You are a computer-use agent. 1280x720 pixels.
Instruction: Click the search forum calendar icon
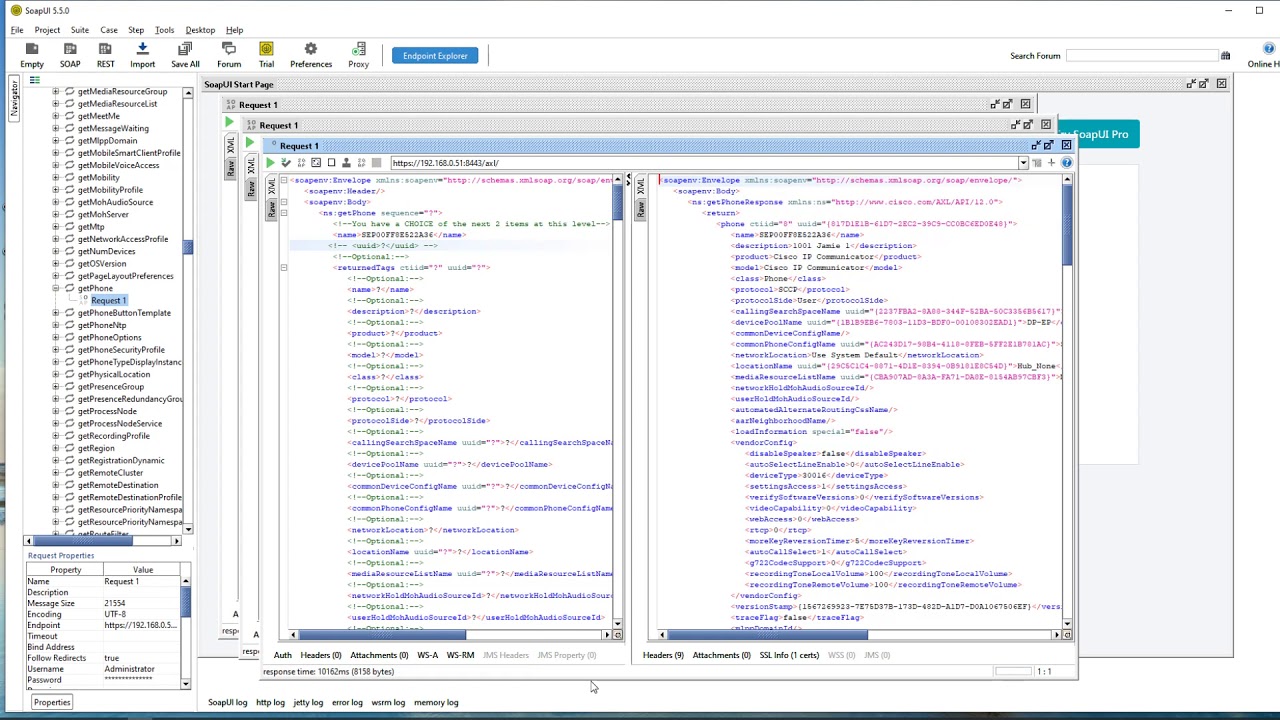(x=1225, y=56)
